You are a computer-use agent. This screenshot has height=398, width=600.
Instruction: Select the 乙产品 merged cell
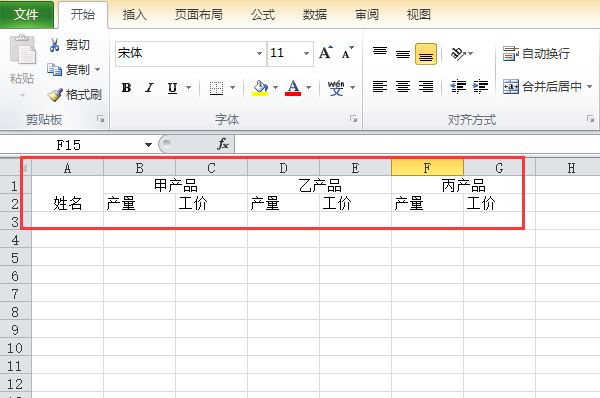pos(319,185)
